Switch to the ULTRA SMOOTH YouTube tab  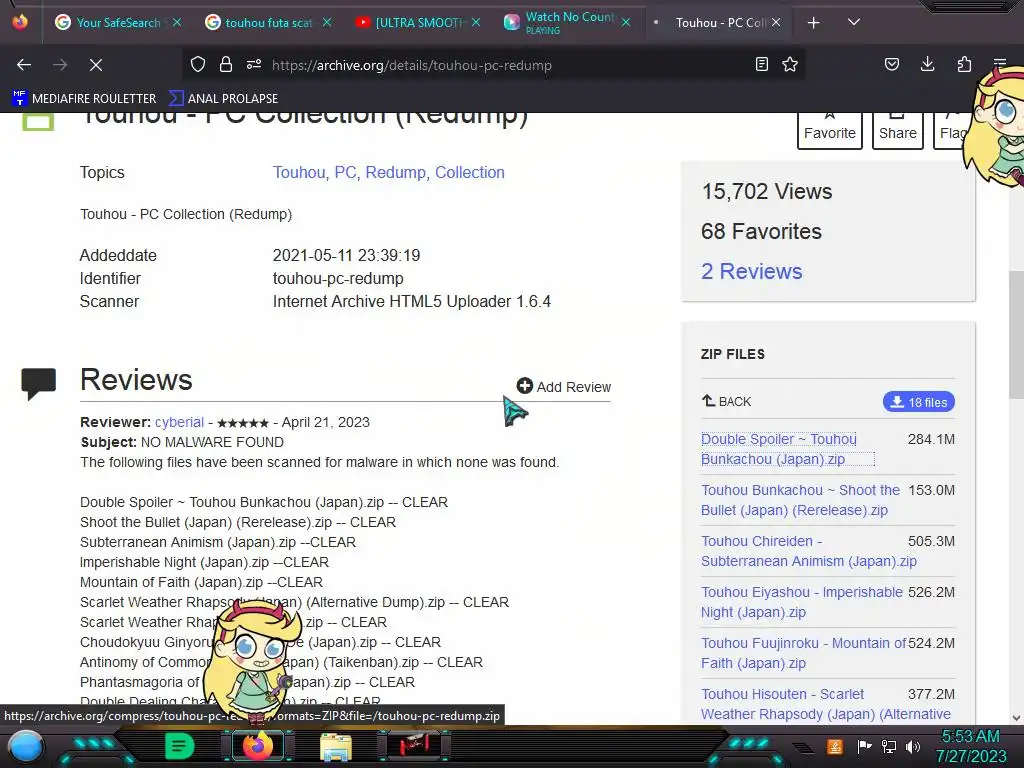point(418,23)
